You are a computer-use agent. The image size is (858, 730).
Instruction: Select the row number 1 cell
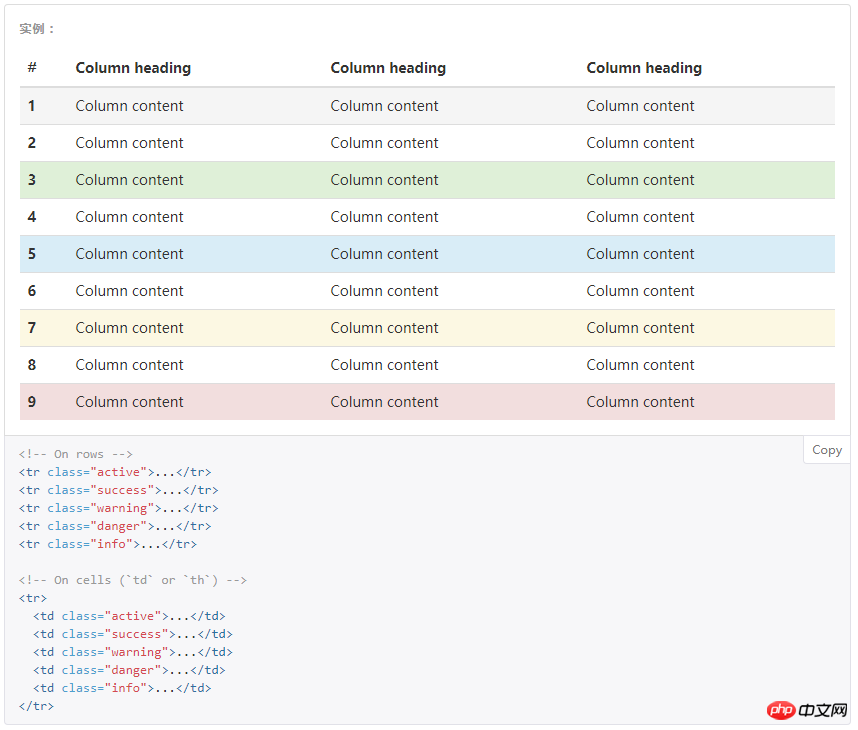32,106
